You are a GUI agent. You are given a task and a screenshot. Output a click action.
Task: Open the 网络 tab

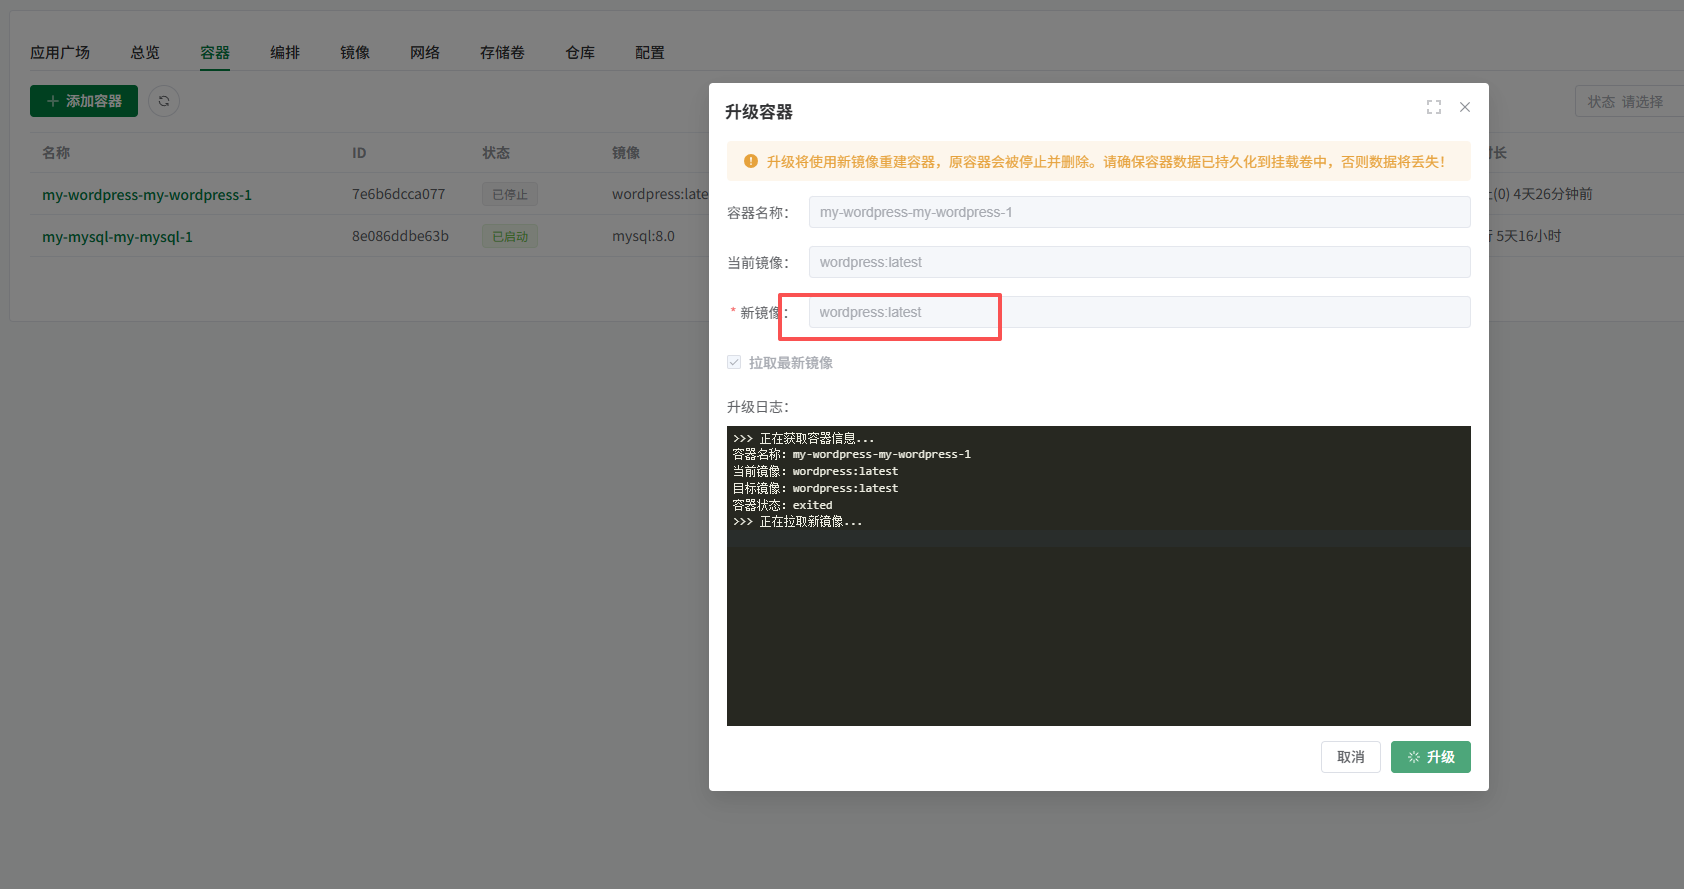pyautogui.click(x=425, y=52)
